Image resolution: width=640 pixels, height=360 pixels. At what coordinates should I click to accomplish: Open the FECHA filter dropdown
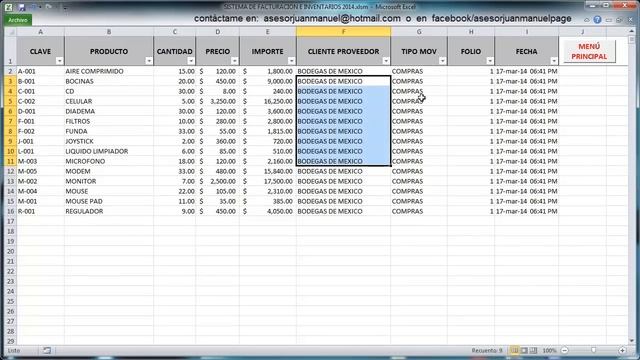(x=554, y=61)
